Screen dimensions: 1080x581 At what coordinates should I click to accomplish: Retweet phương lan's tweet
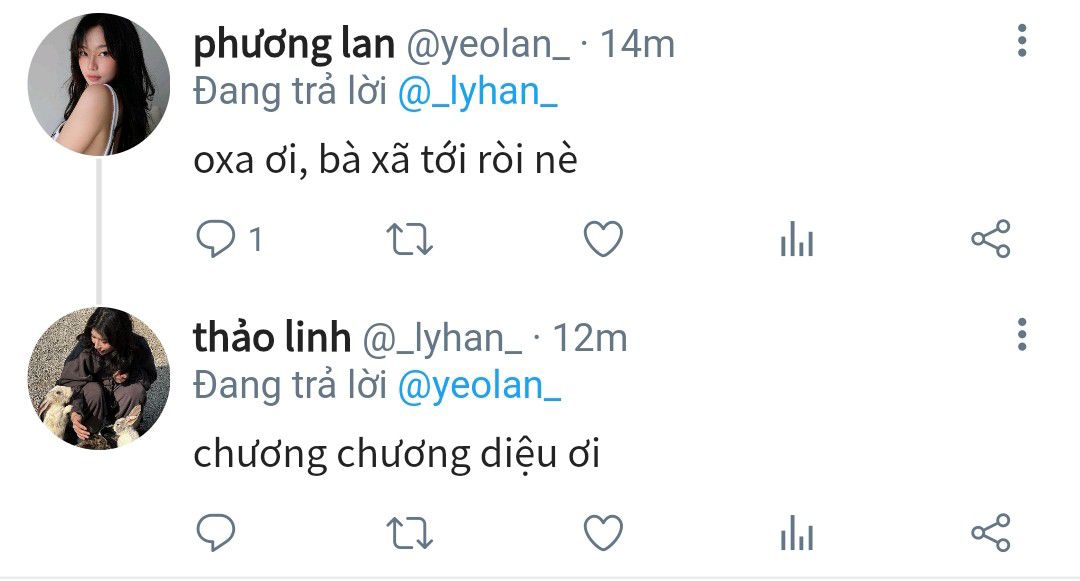(x=409, y=240)
